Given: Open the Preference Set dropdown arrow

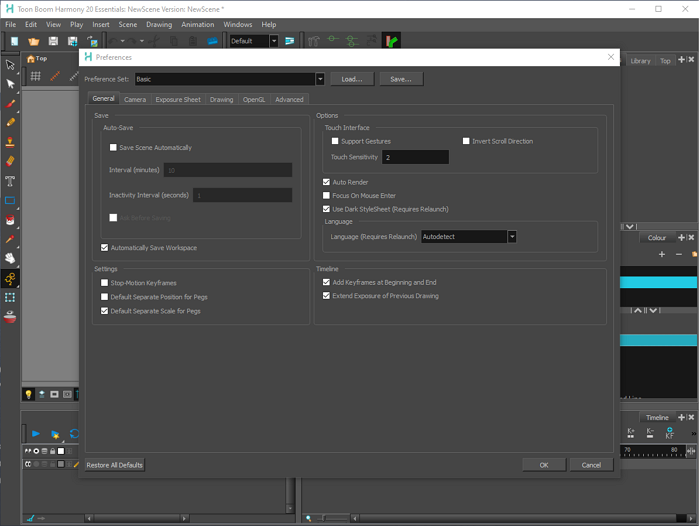Looking at the screenshot, I should click(320, 79).
